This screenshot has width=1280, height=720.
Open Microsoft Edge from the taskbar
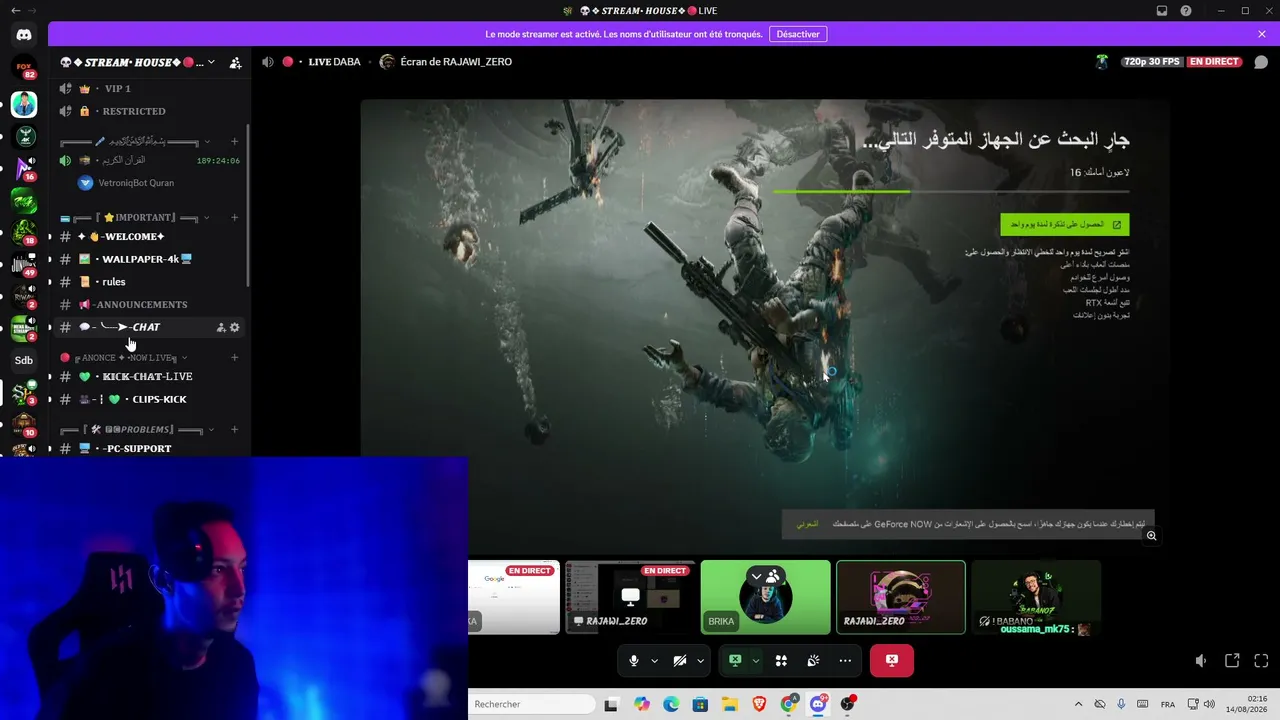pos(671,704)
